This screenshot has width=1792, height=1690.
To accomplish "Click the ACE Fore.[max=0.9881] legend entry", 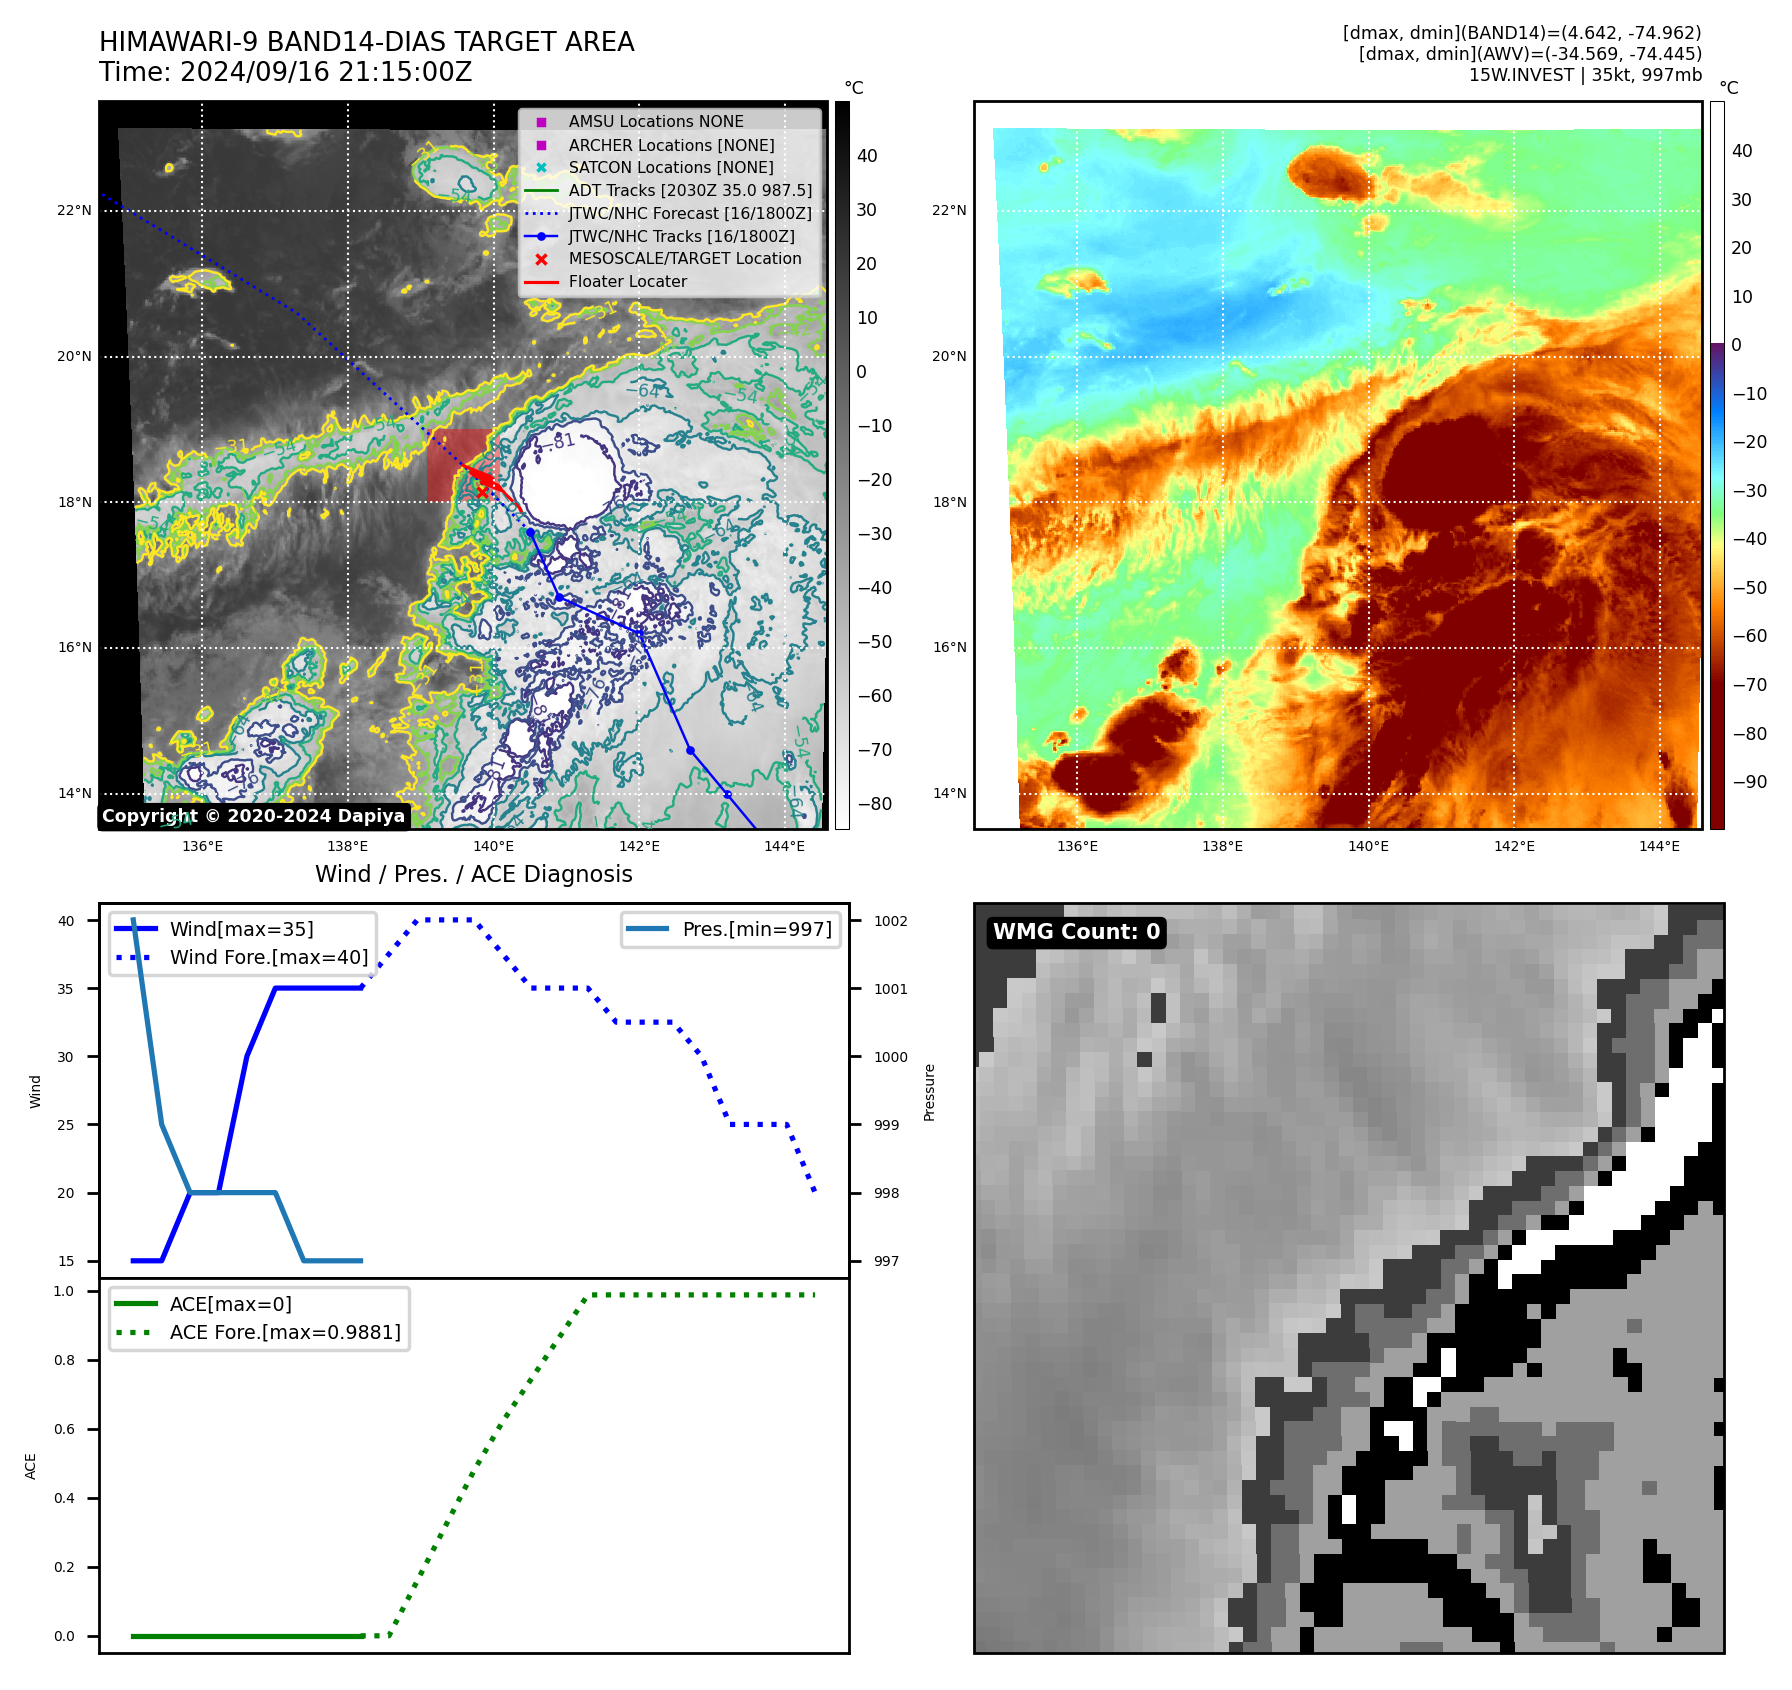I will pyautogui.click(x=284, y=1332).
